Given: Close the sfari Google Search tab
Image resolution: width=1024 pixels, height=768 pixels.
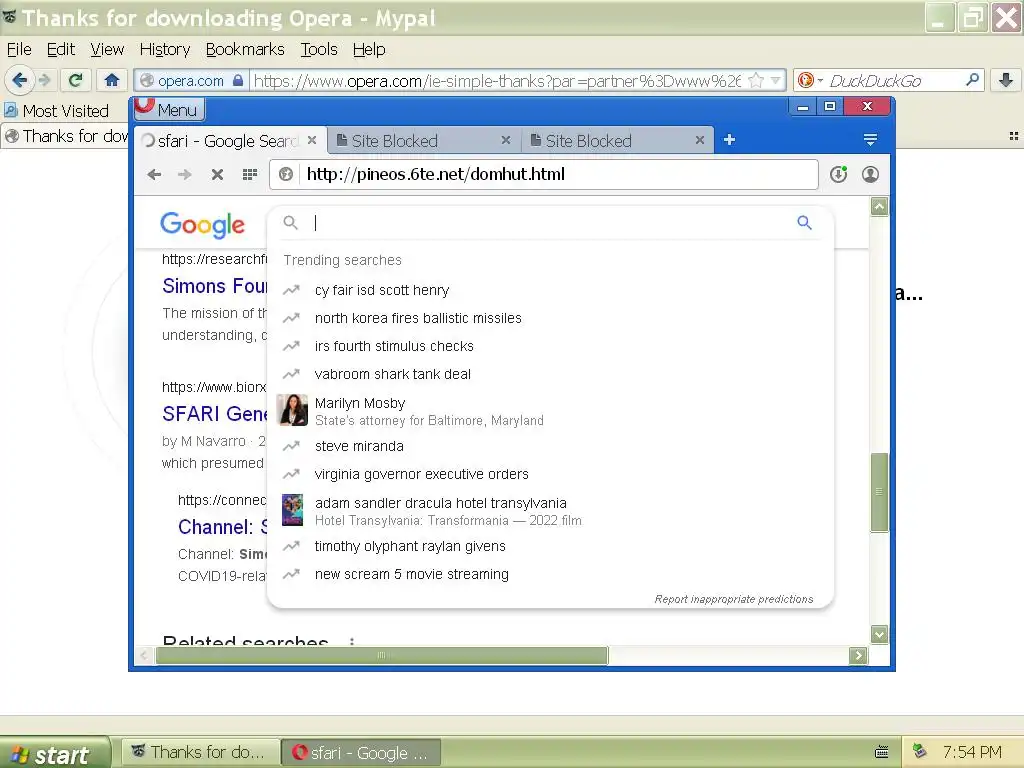Looking at the screenshot, I should pos(312,140).
